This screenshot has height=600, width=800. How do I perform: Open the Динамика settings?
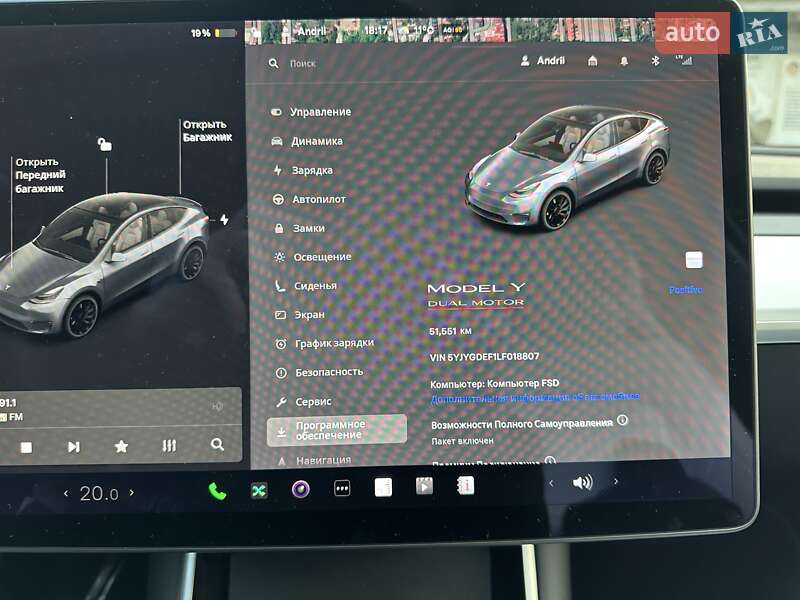pyautogui.click(x=307, y=141)
